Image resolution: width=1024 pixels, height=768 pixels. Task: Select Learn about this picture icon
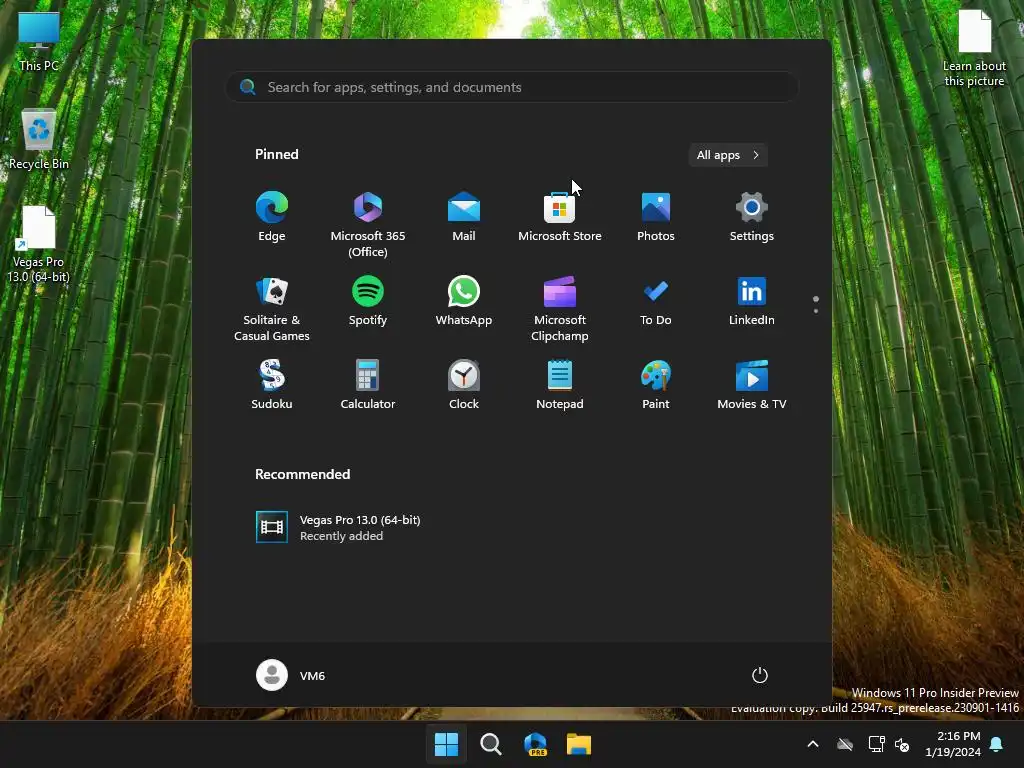click(974, 49)
